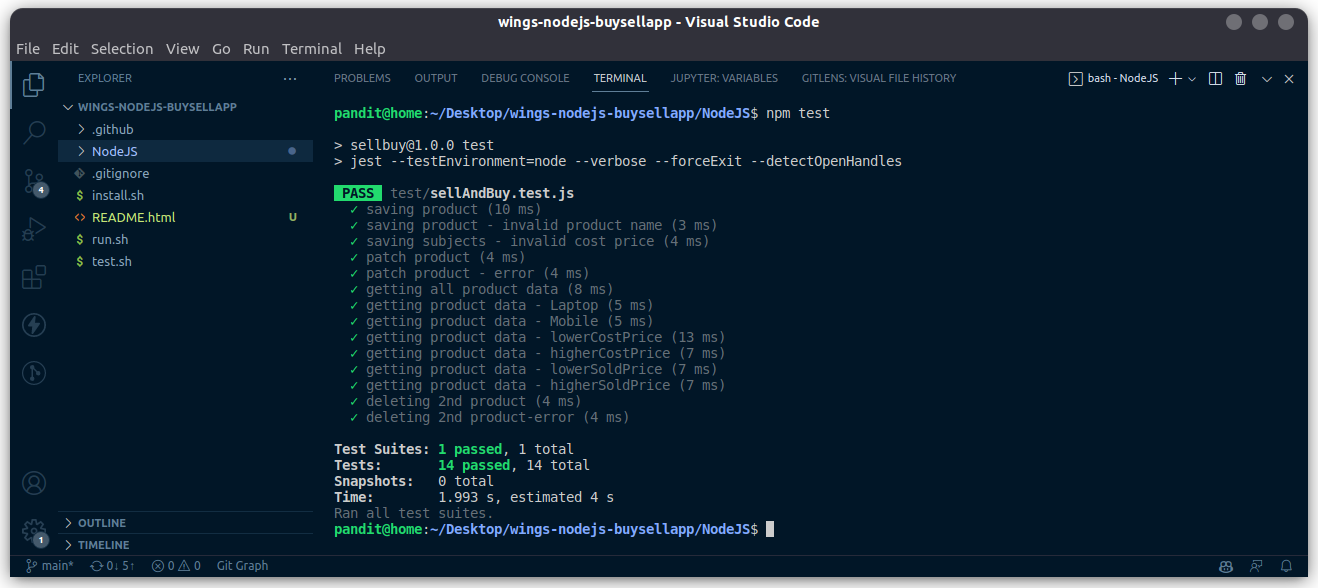
Task: Open Explorer more actions ellipsis
Action: tap(290, 78)
